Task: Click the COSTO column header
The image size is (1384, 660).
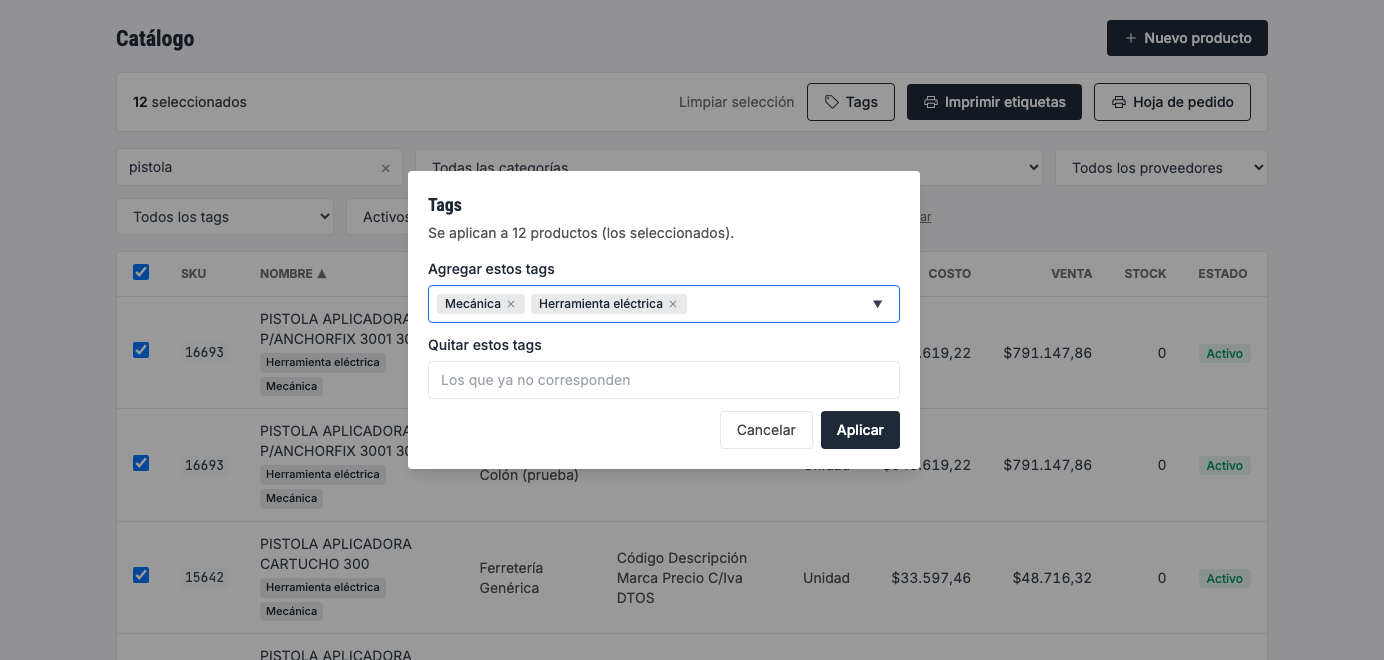Action: (949, 274)
